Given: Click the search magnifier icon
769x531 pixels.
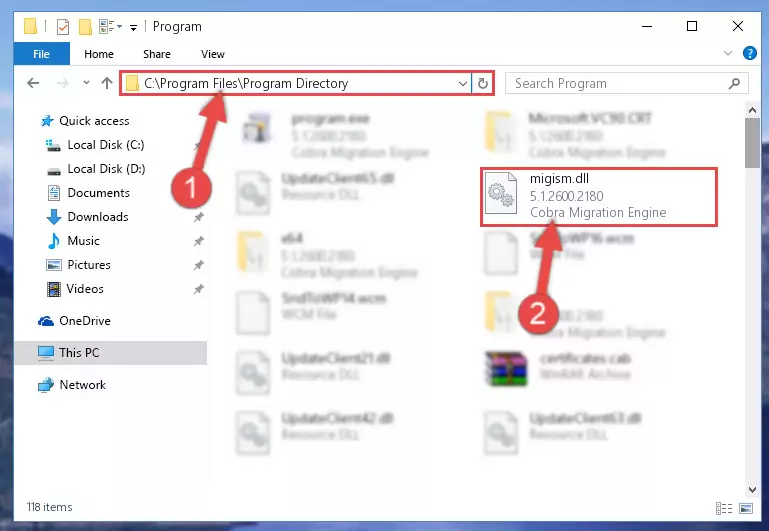Looking at the screenshot, I should (734, 83).
